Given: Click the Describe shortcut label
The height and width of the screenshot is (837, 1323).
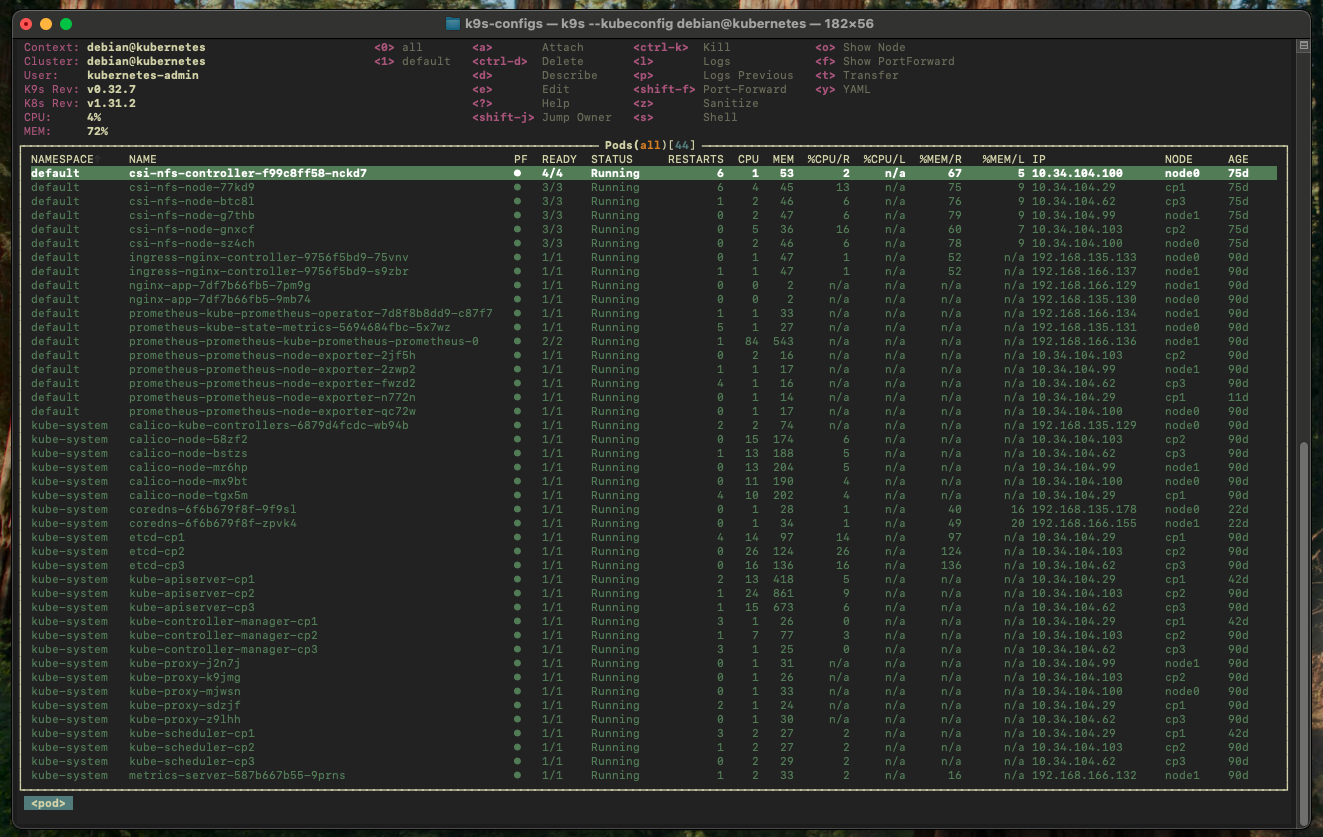Looking at the screenshot, I should tap(569, 75).
